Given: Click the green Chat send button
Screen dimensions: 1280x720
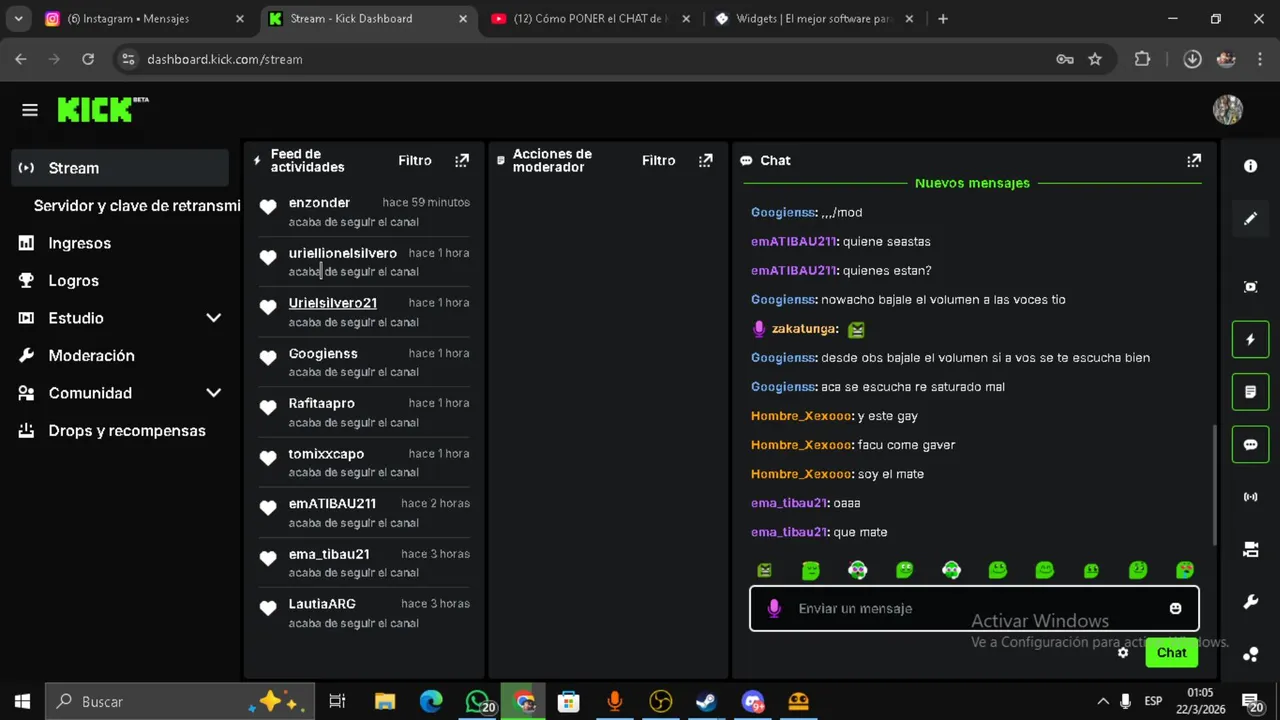Looking at the screenshot, I should (1171, 653).
